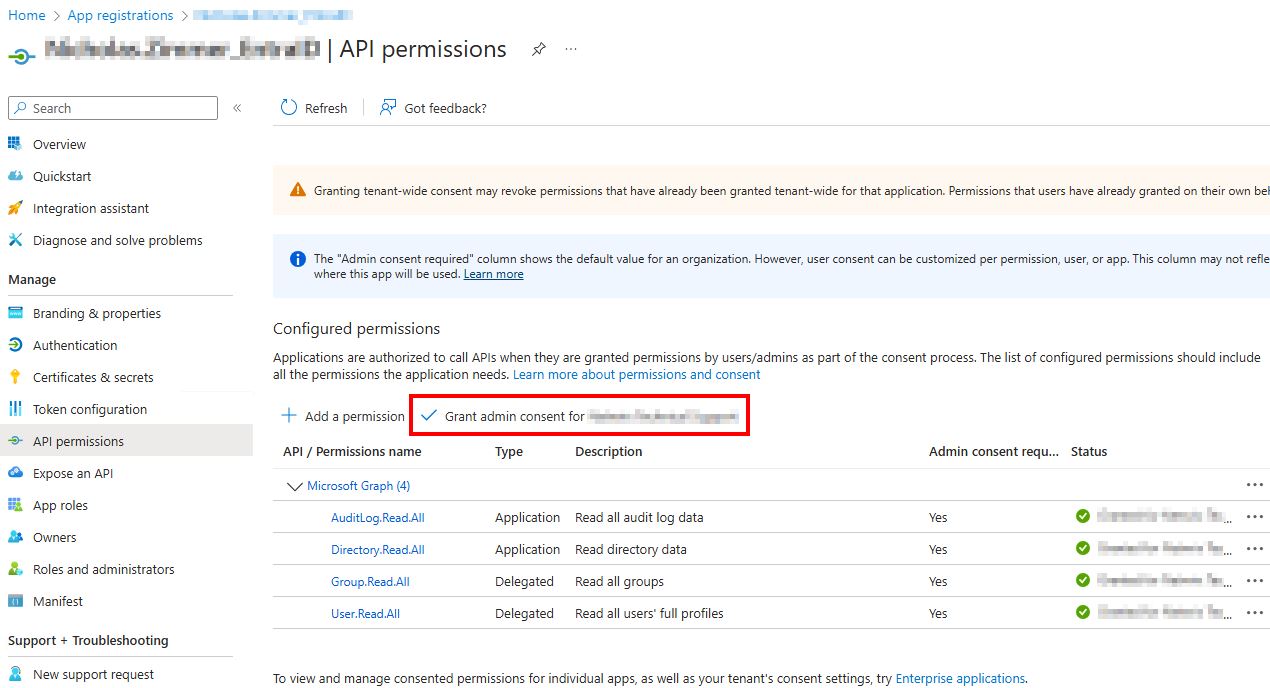Open ellipsis menu for Microsoft Graph group
The height and width of the screenshot is (688, 1270).
(x=1255, y=485)
